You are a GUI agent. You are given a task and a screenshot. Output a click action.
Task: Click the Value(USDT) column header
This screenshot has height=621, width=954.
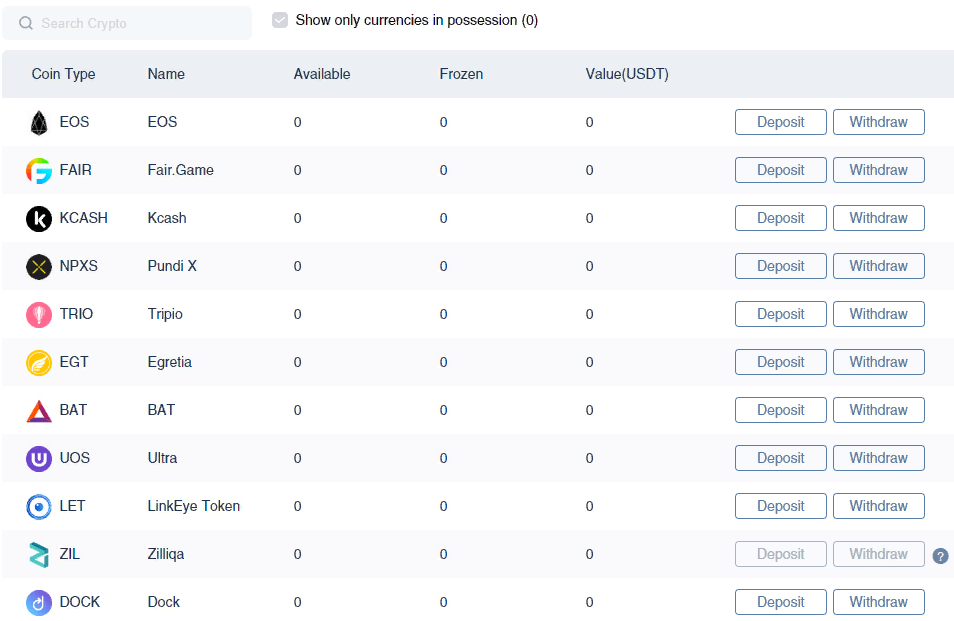(x=627, y=74)
